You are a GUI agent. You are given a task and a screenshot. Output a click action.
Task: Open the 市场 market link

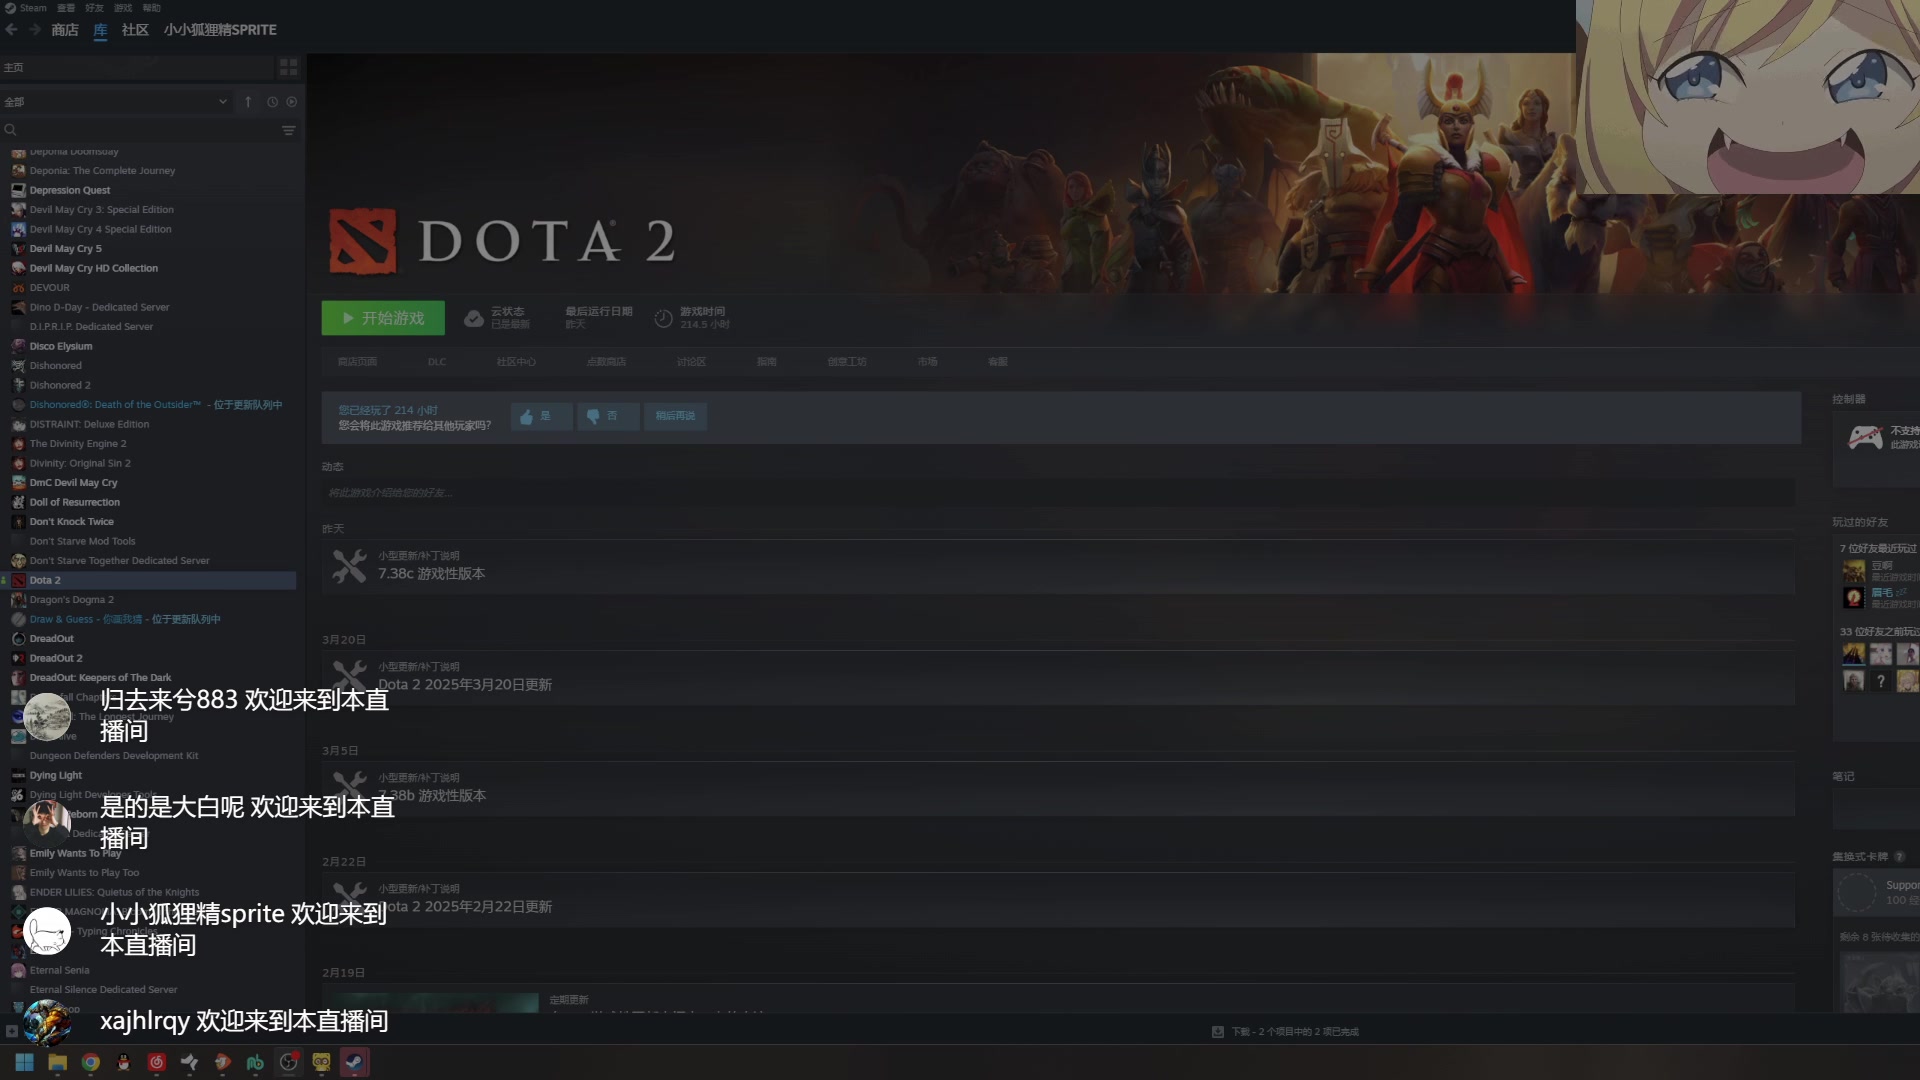pyautogui.click(x=927, y=362)
